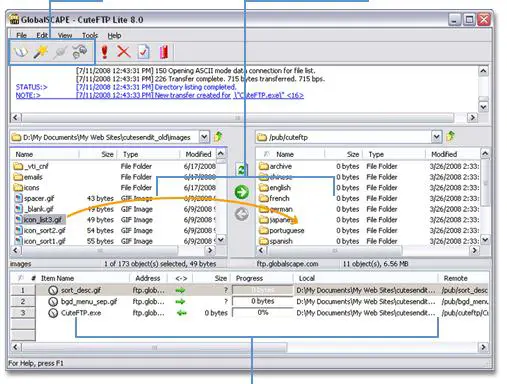Select queue row 2 bgd_menu_sep.gif
The height and width of the screenshot is (384, 507).
pyautogui.click(x=250, y=301)
